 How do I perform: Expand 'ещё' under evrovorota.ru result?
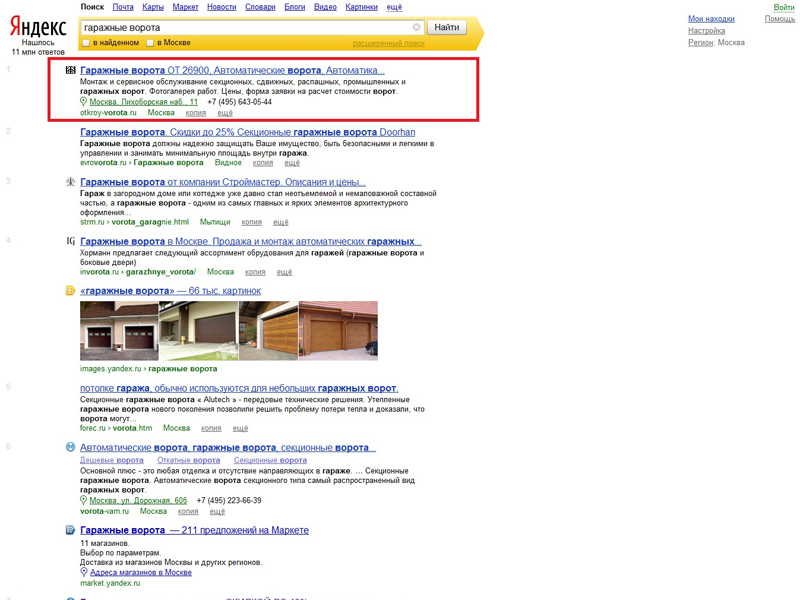[292, 163]
